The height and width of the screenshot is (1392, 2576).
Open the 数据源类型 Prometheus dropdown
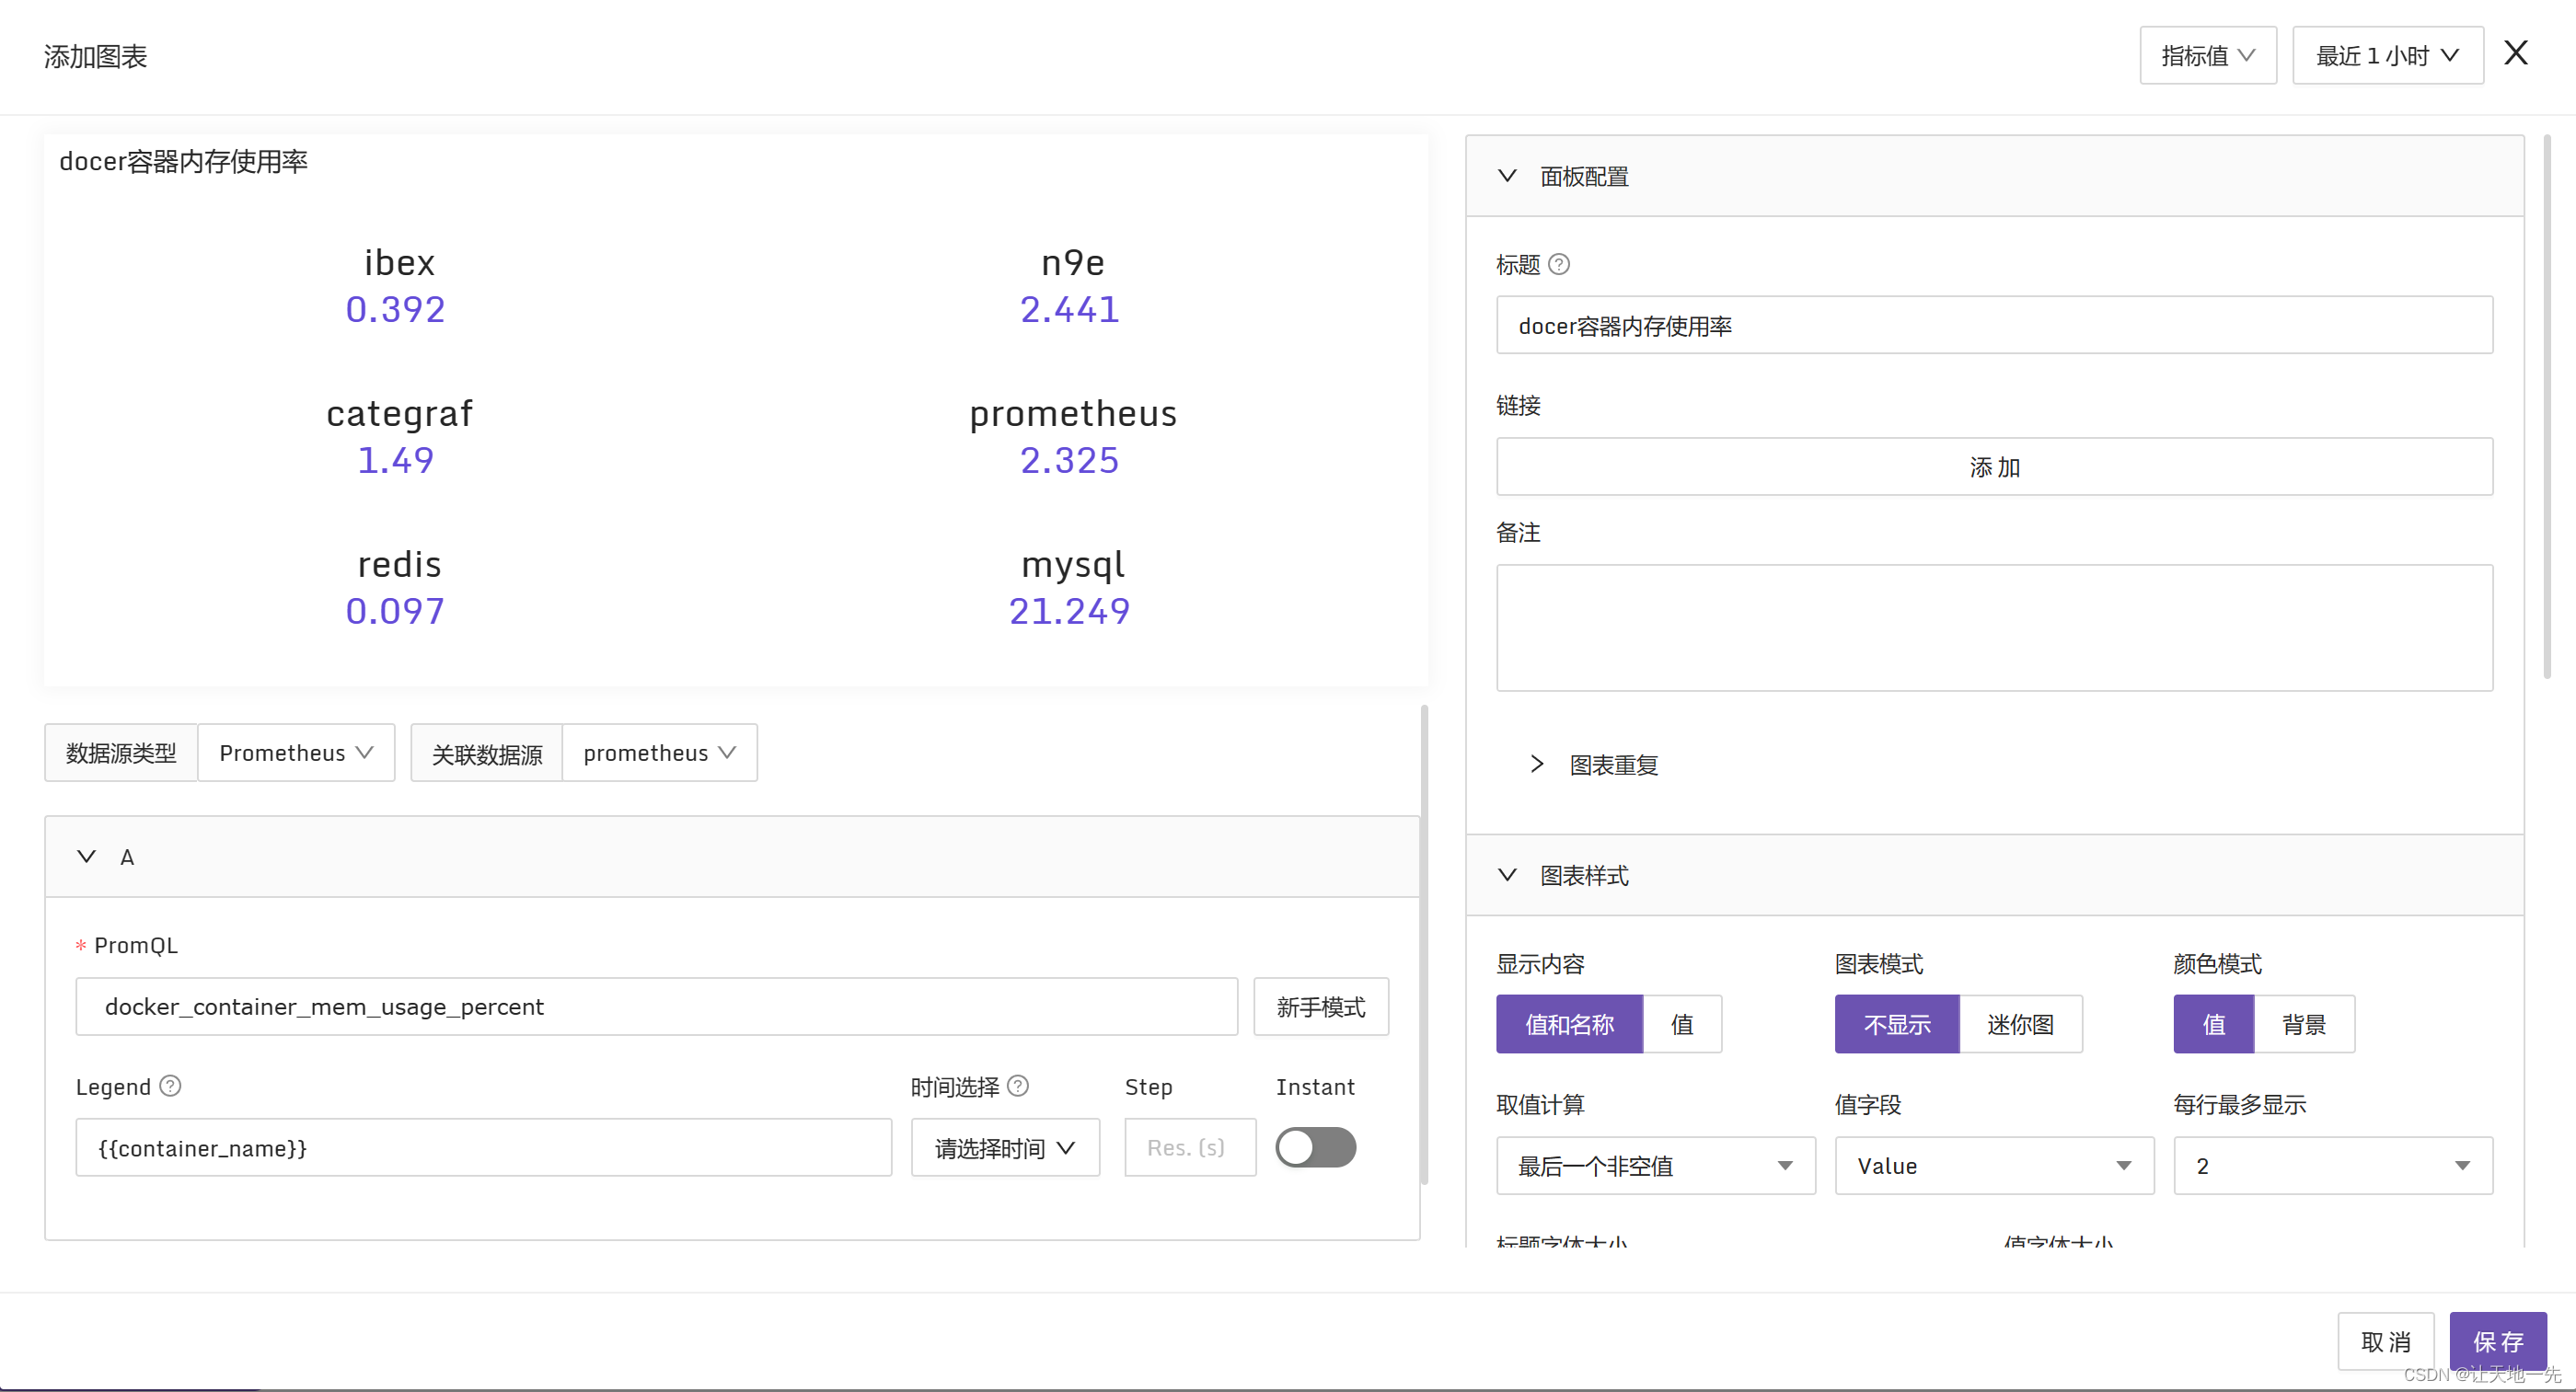pos(296,753)
